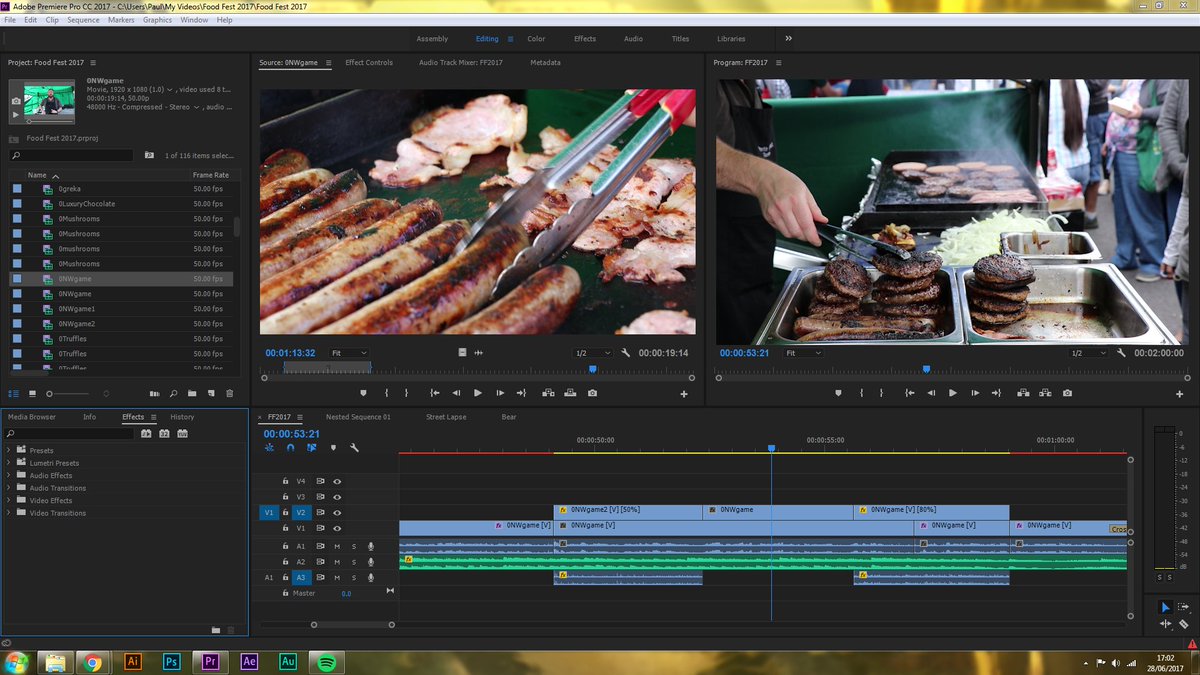Click Lift button in Program monitor
The image size is (1200, 675).
point(1021,393)
